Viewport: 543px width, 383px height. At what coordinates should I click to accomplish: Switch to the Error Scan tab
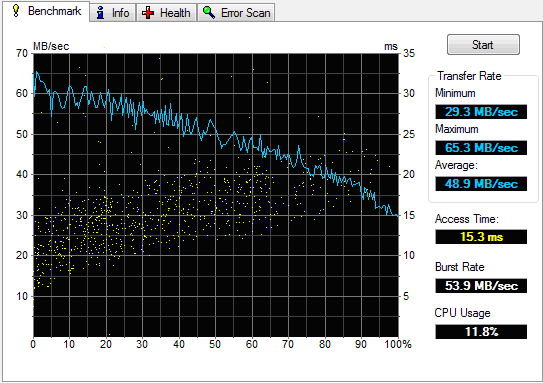(x=236, y=13)
